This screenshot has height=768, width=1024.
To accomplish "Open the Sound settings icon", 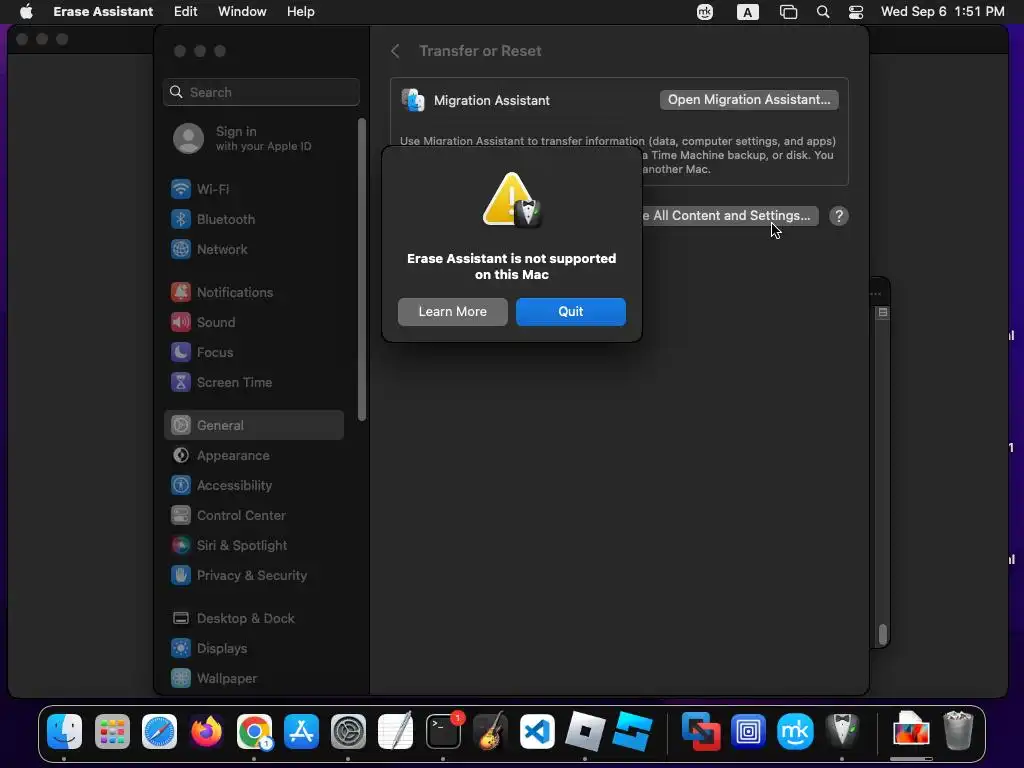I will point(181,323).
